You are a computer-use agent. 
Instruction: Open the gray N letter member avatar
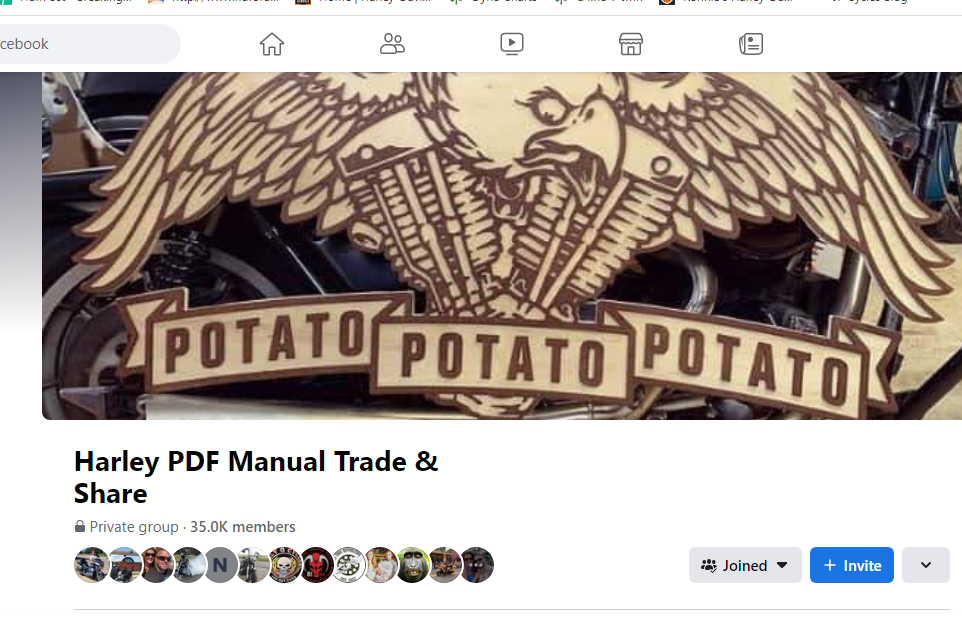[x=220, y=565]
